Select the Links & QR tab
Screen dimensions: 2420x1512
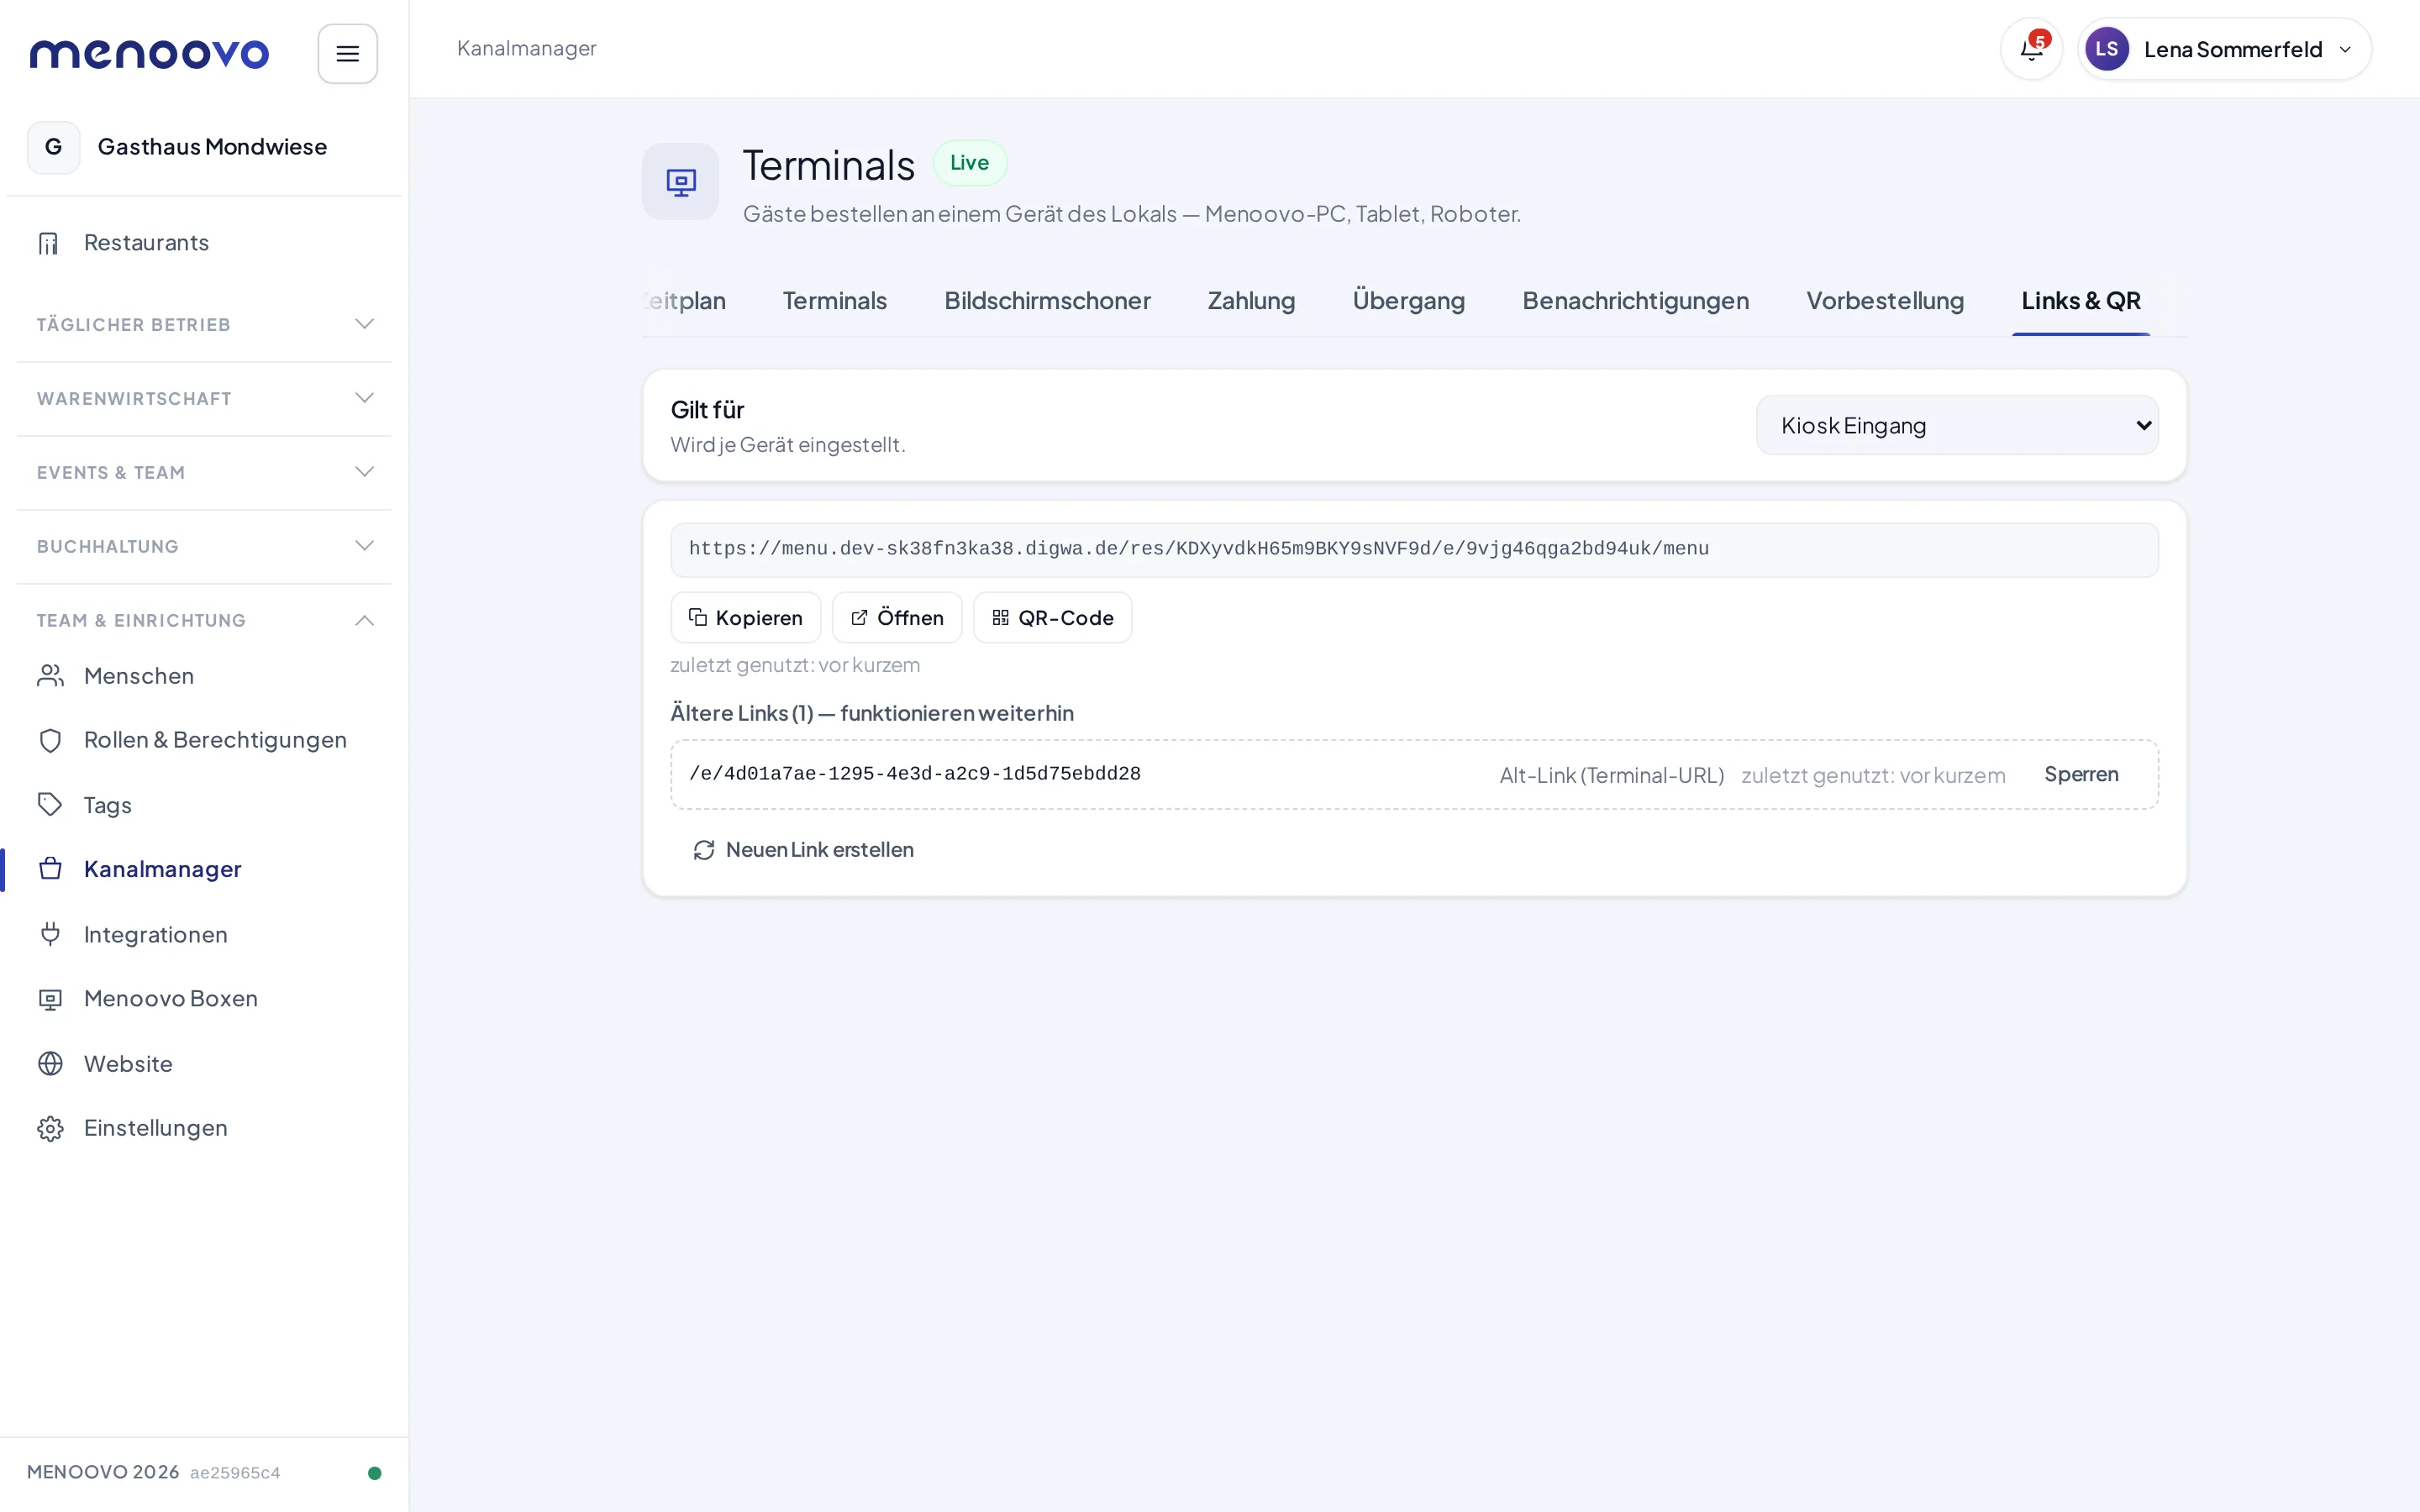[2081, 300]
